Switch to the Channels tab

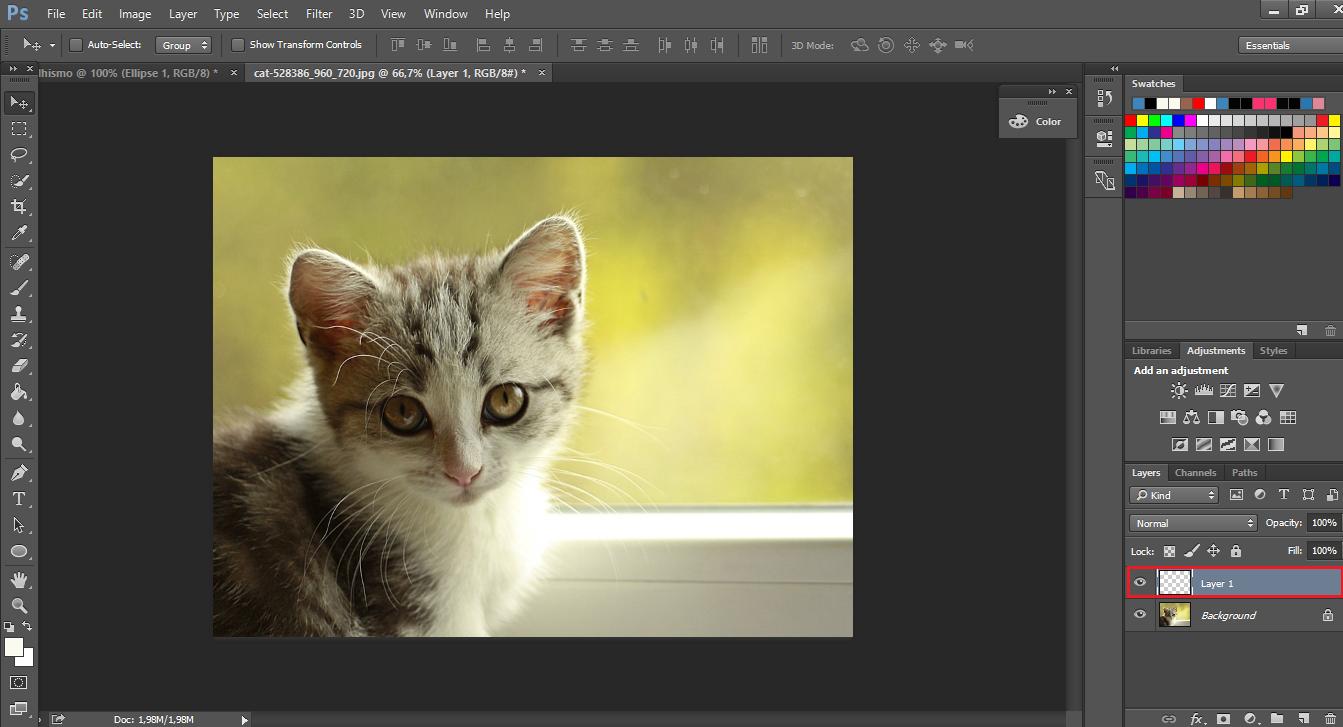(x=1195, y=473)
